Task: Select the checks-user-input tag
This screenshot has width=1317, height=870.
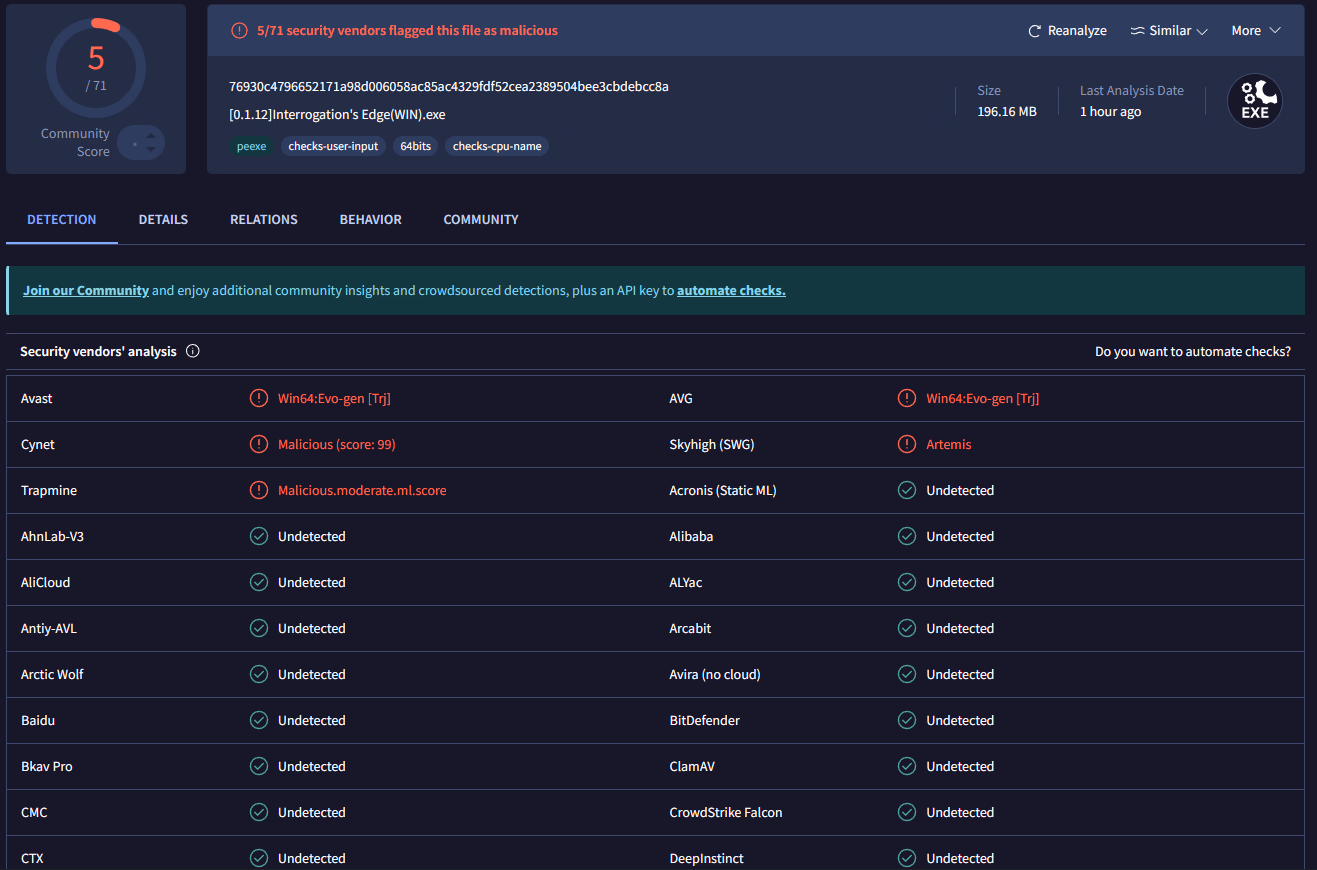Action: click(333, 146)
